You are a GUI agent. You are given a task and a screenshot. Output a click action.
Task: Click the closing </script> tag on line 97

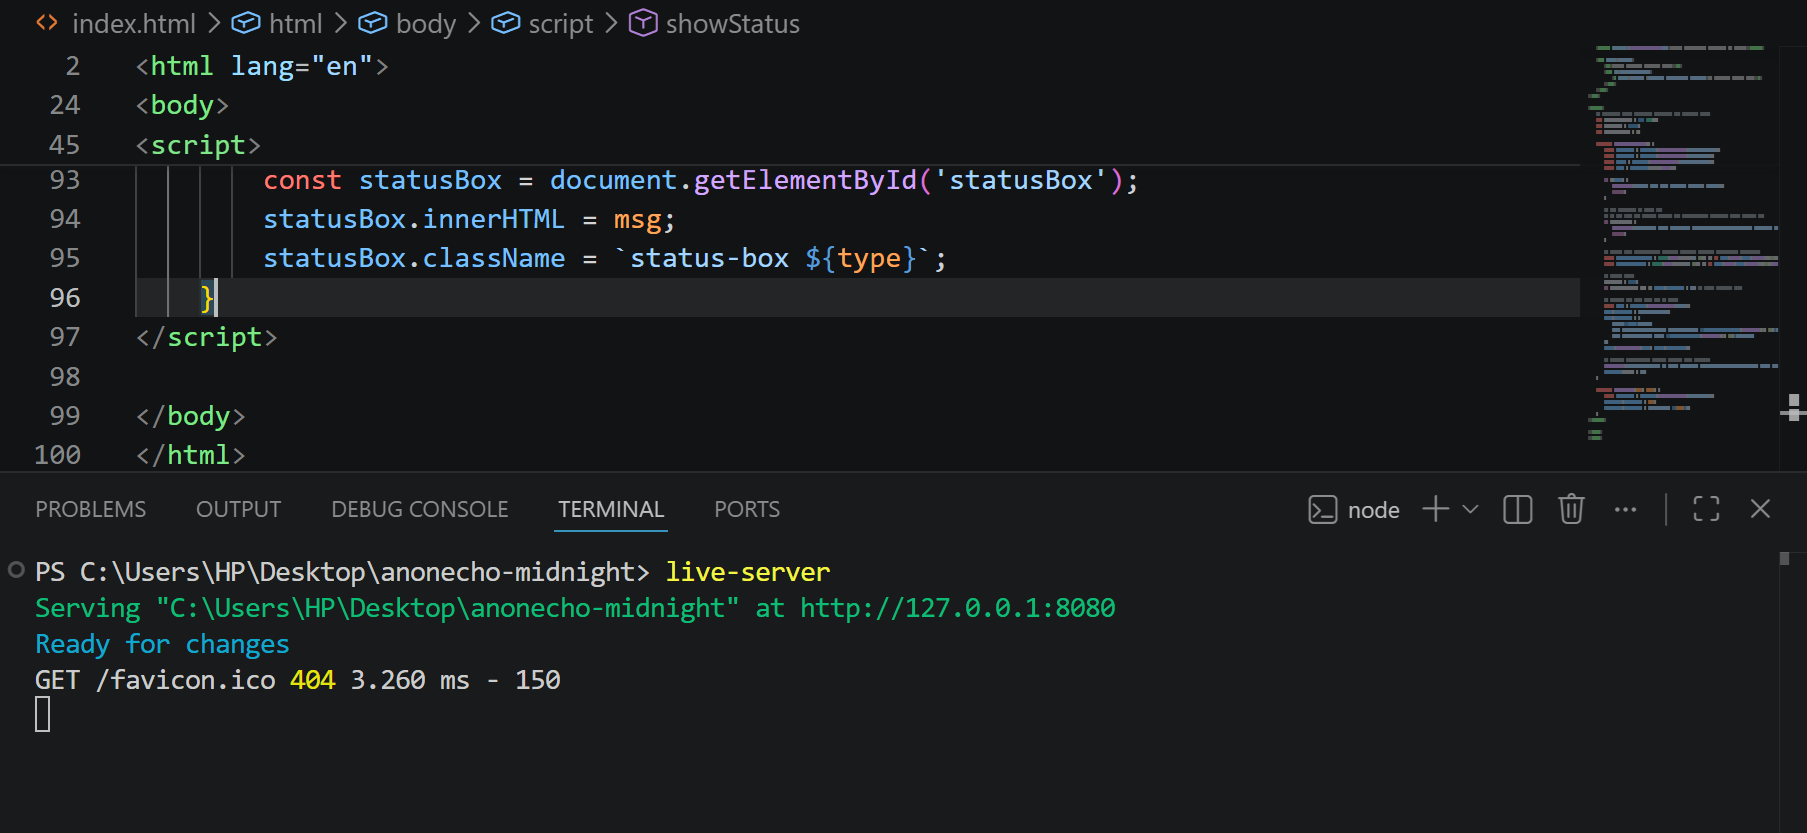[x=207, y=337]
